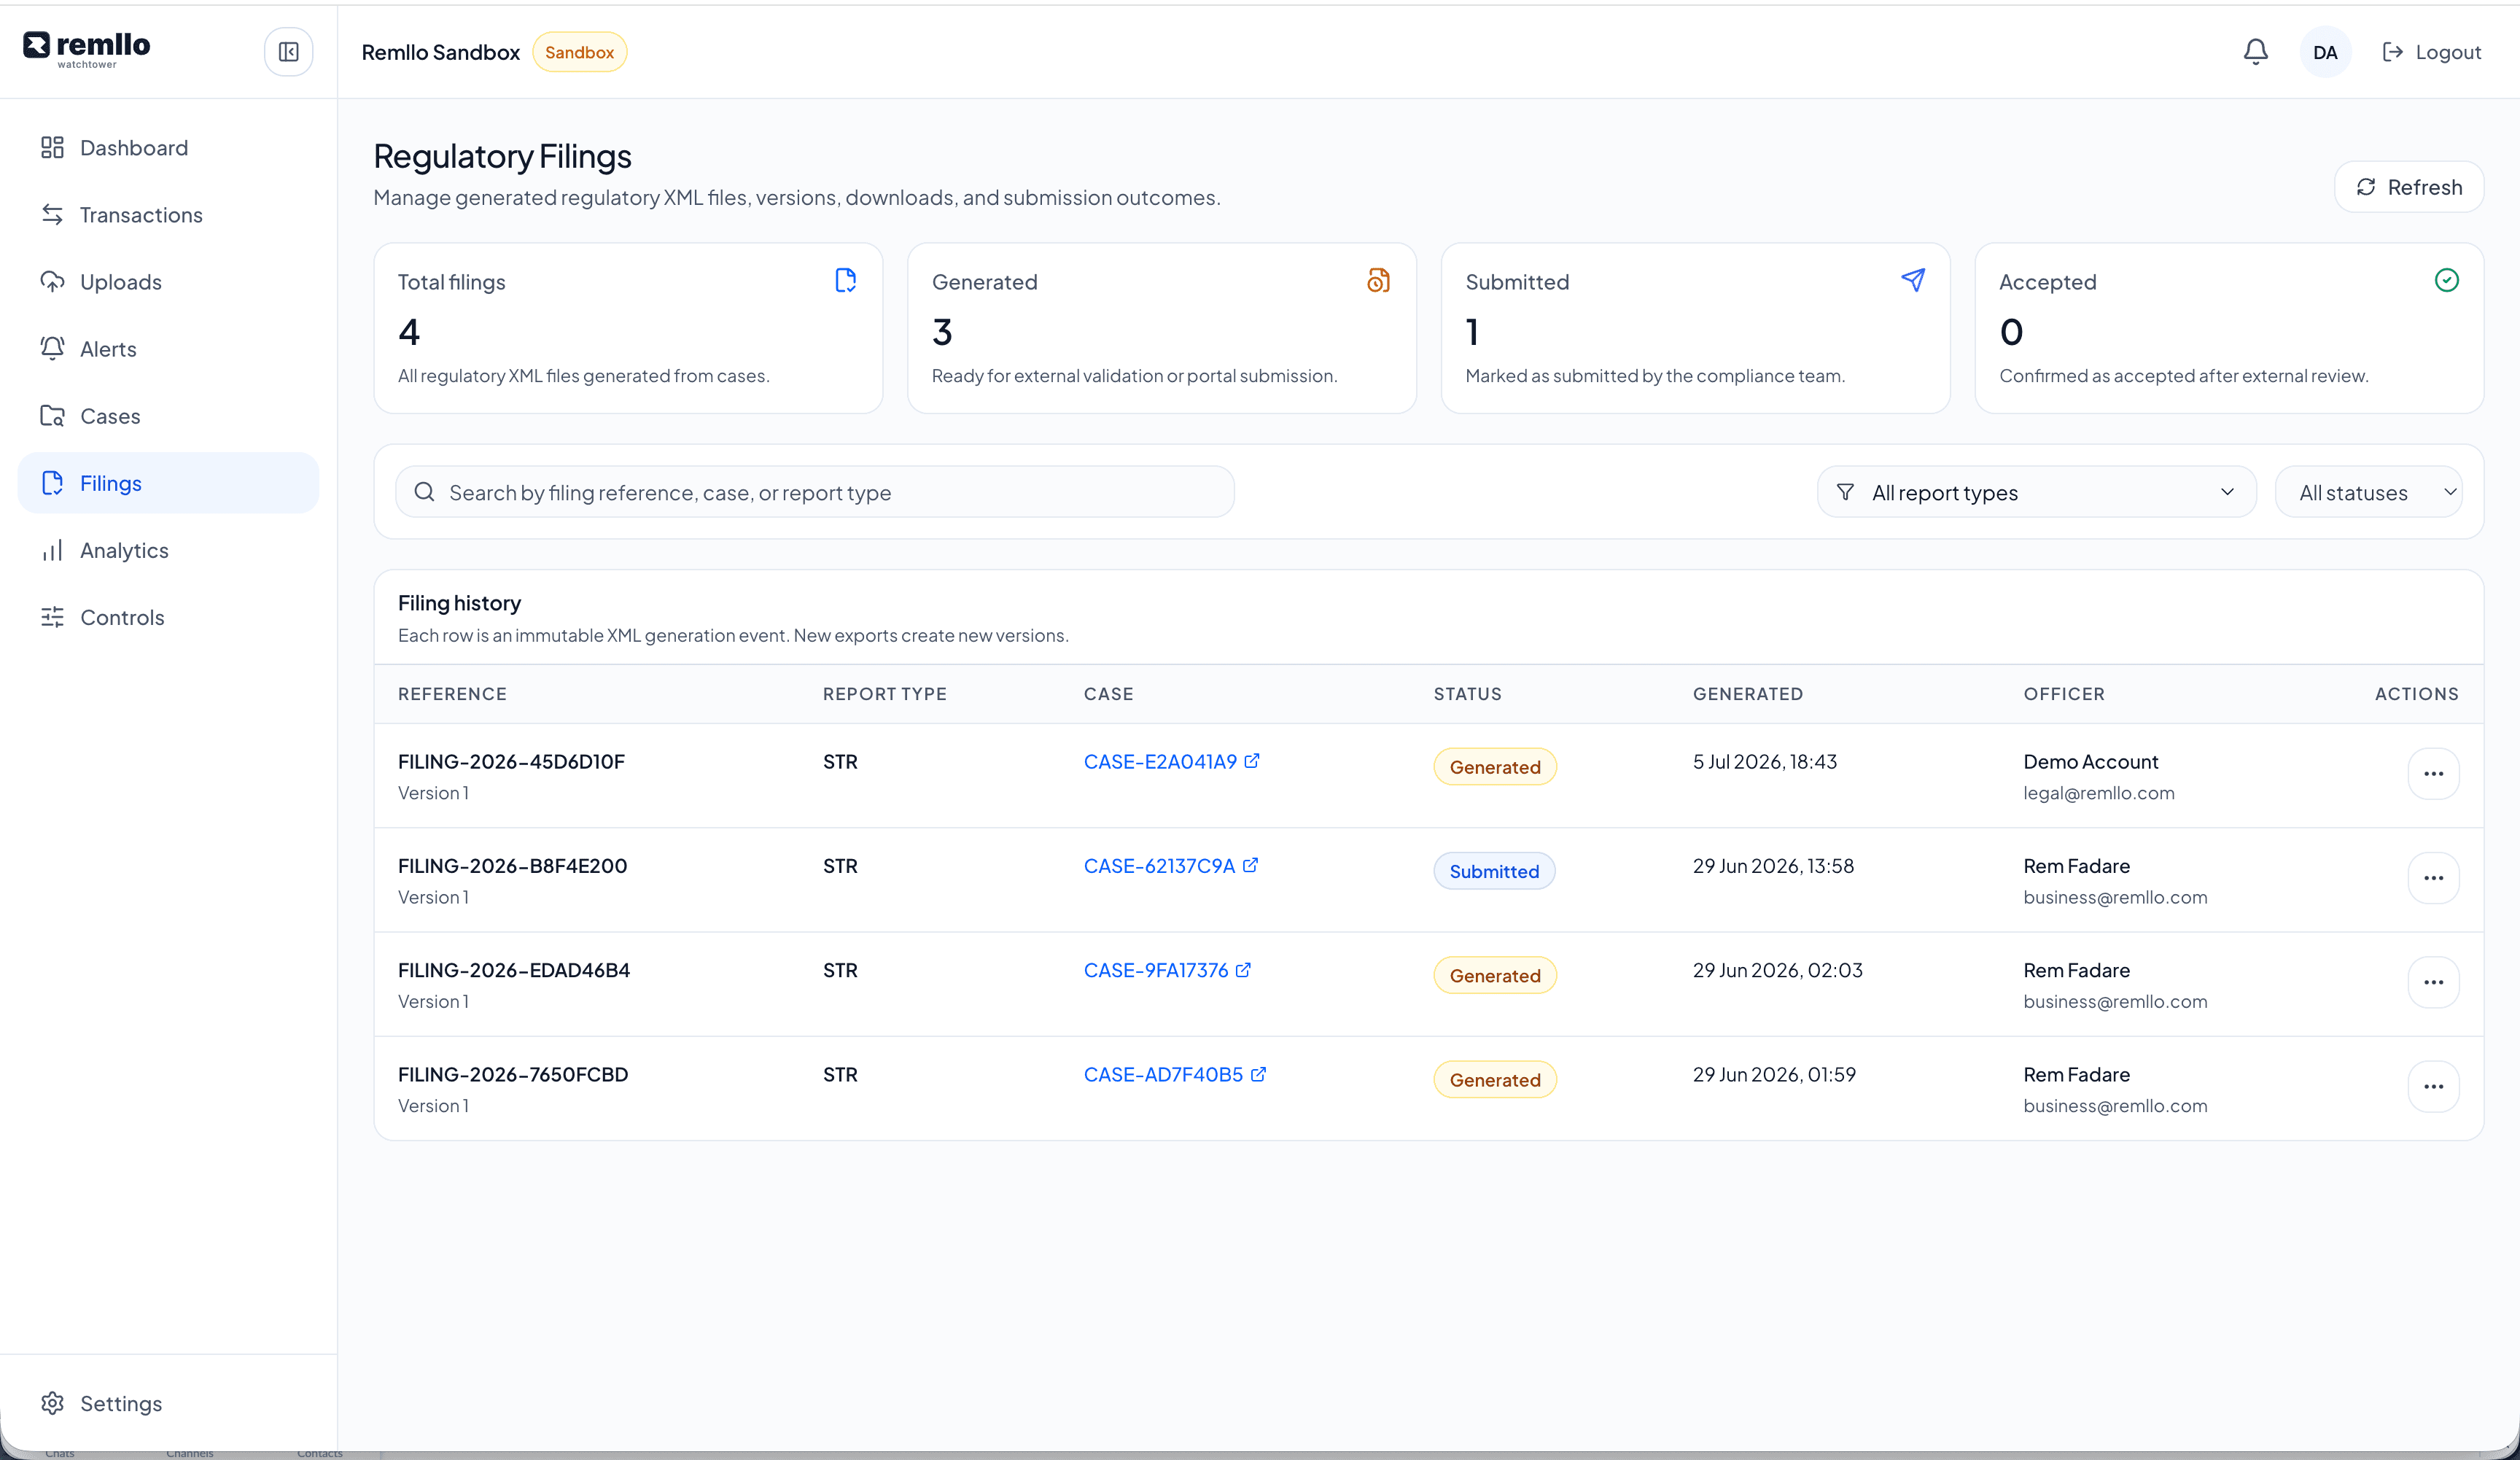
Task: Open DA user avatar menu
Action: point(2325,52)
